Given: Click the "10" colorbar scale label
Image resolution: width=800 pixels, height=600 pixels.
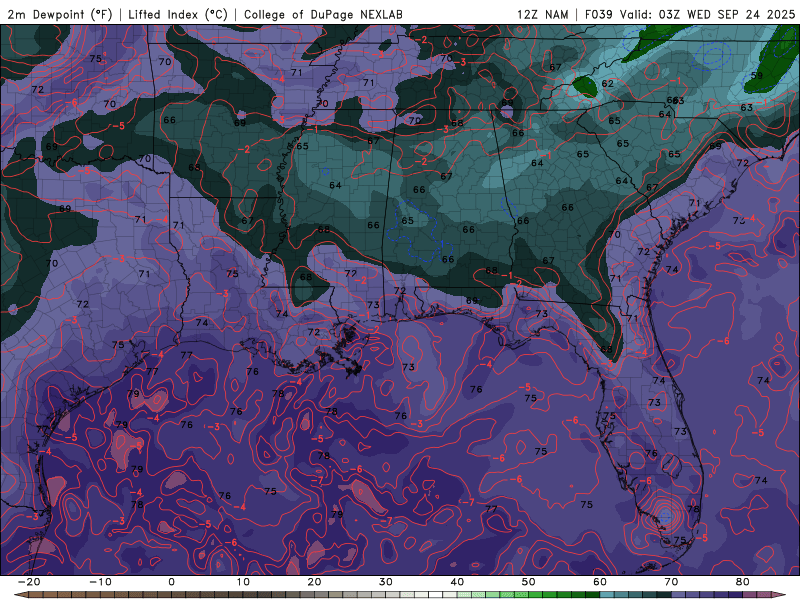Looking at the screenshot, I should click(243, 582).
